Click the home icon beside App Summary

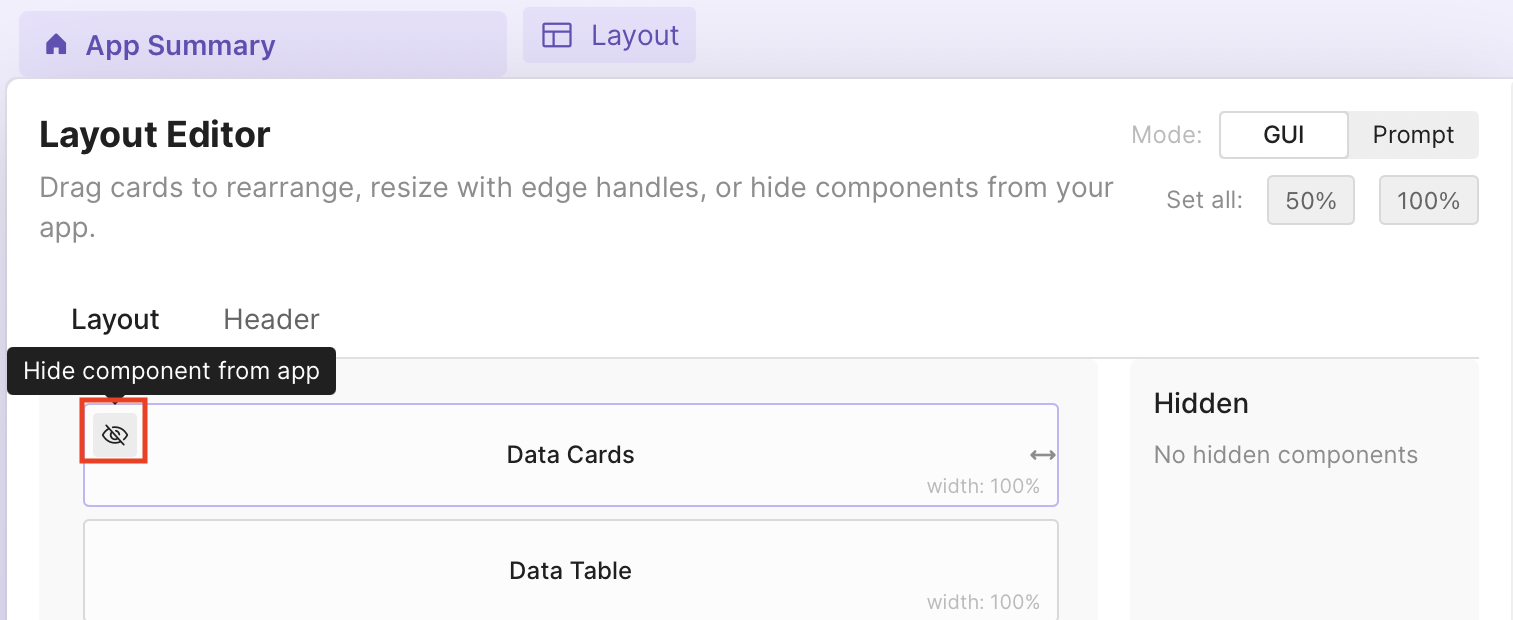coord(55,44)
